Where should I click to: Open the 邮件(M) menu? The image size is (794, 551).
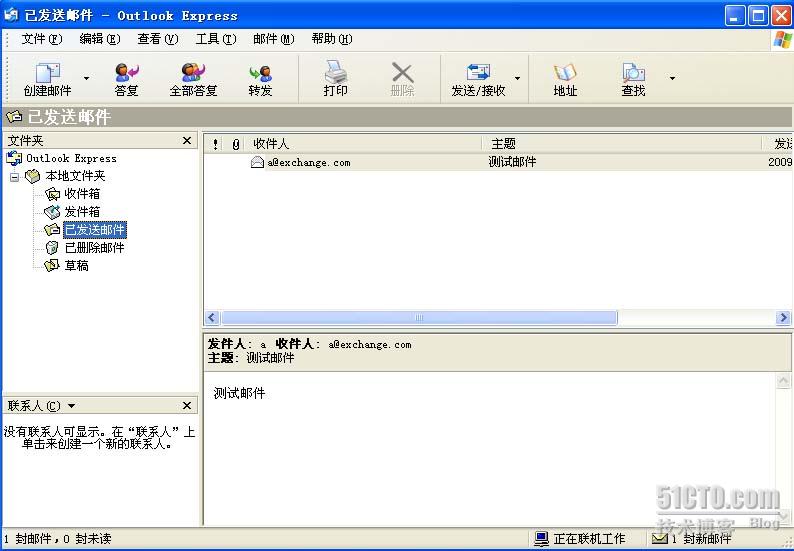point(273,39)
